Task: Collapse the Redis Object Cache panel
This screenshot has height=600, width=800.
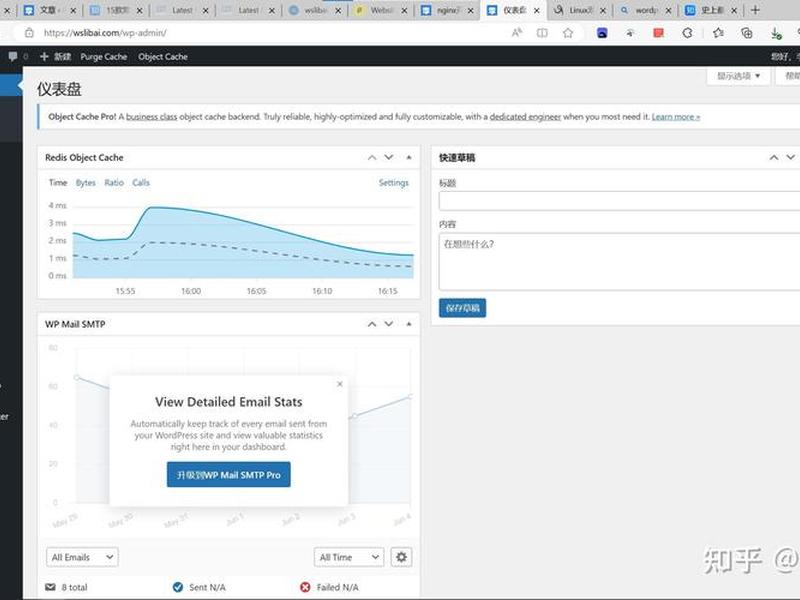Action: [409, 157]
